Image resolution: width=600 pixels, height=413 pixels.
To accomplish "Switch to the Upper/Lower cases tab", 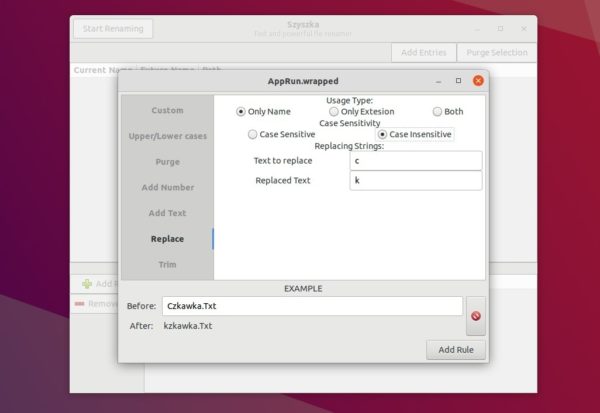I will [x=167, y=136].
